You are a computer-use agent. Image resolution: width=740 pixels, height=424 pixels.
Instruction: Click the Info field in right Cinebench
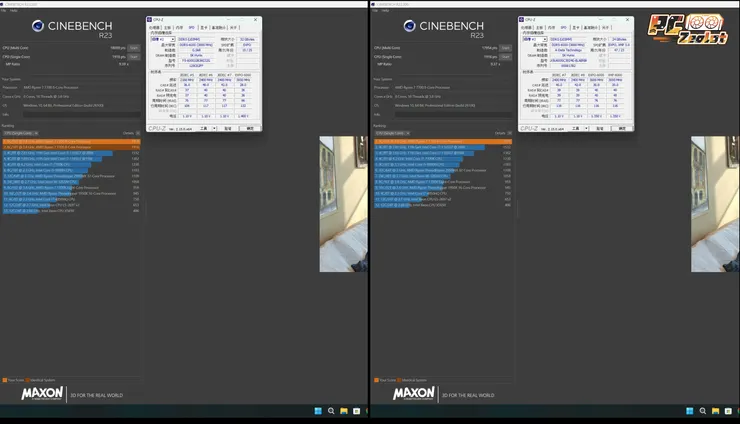tap(453, 114)
